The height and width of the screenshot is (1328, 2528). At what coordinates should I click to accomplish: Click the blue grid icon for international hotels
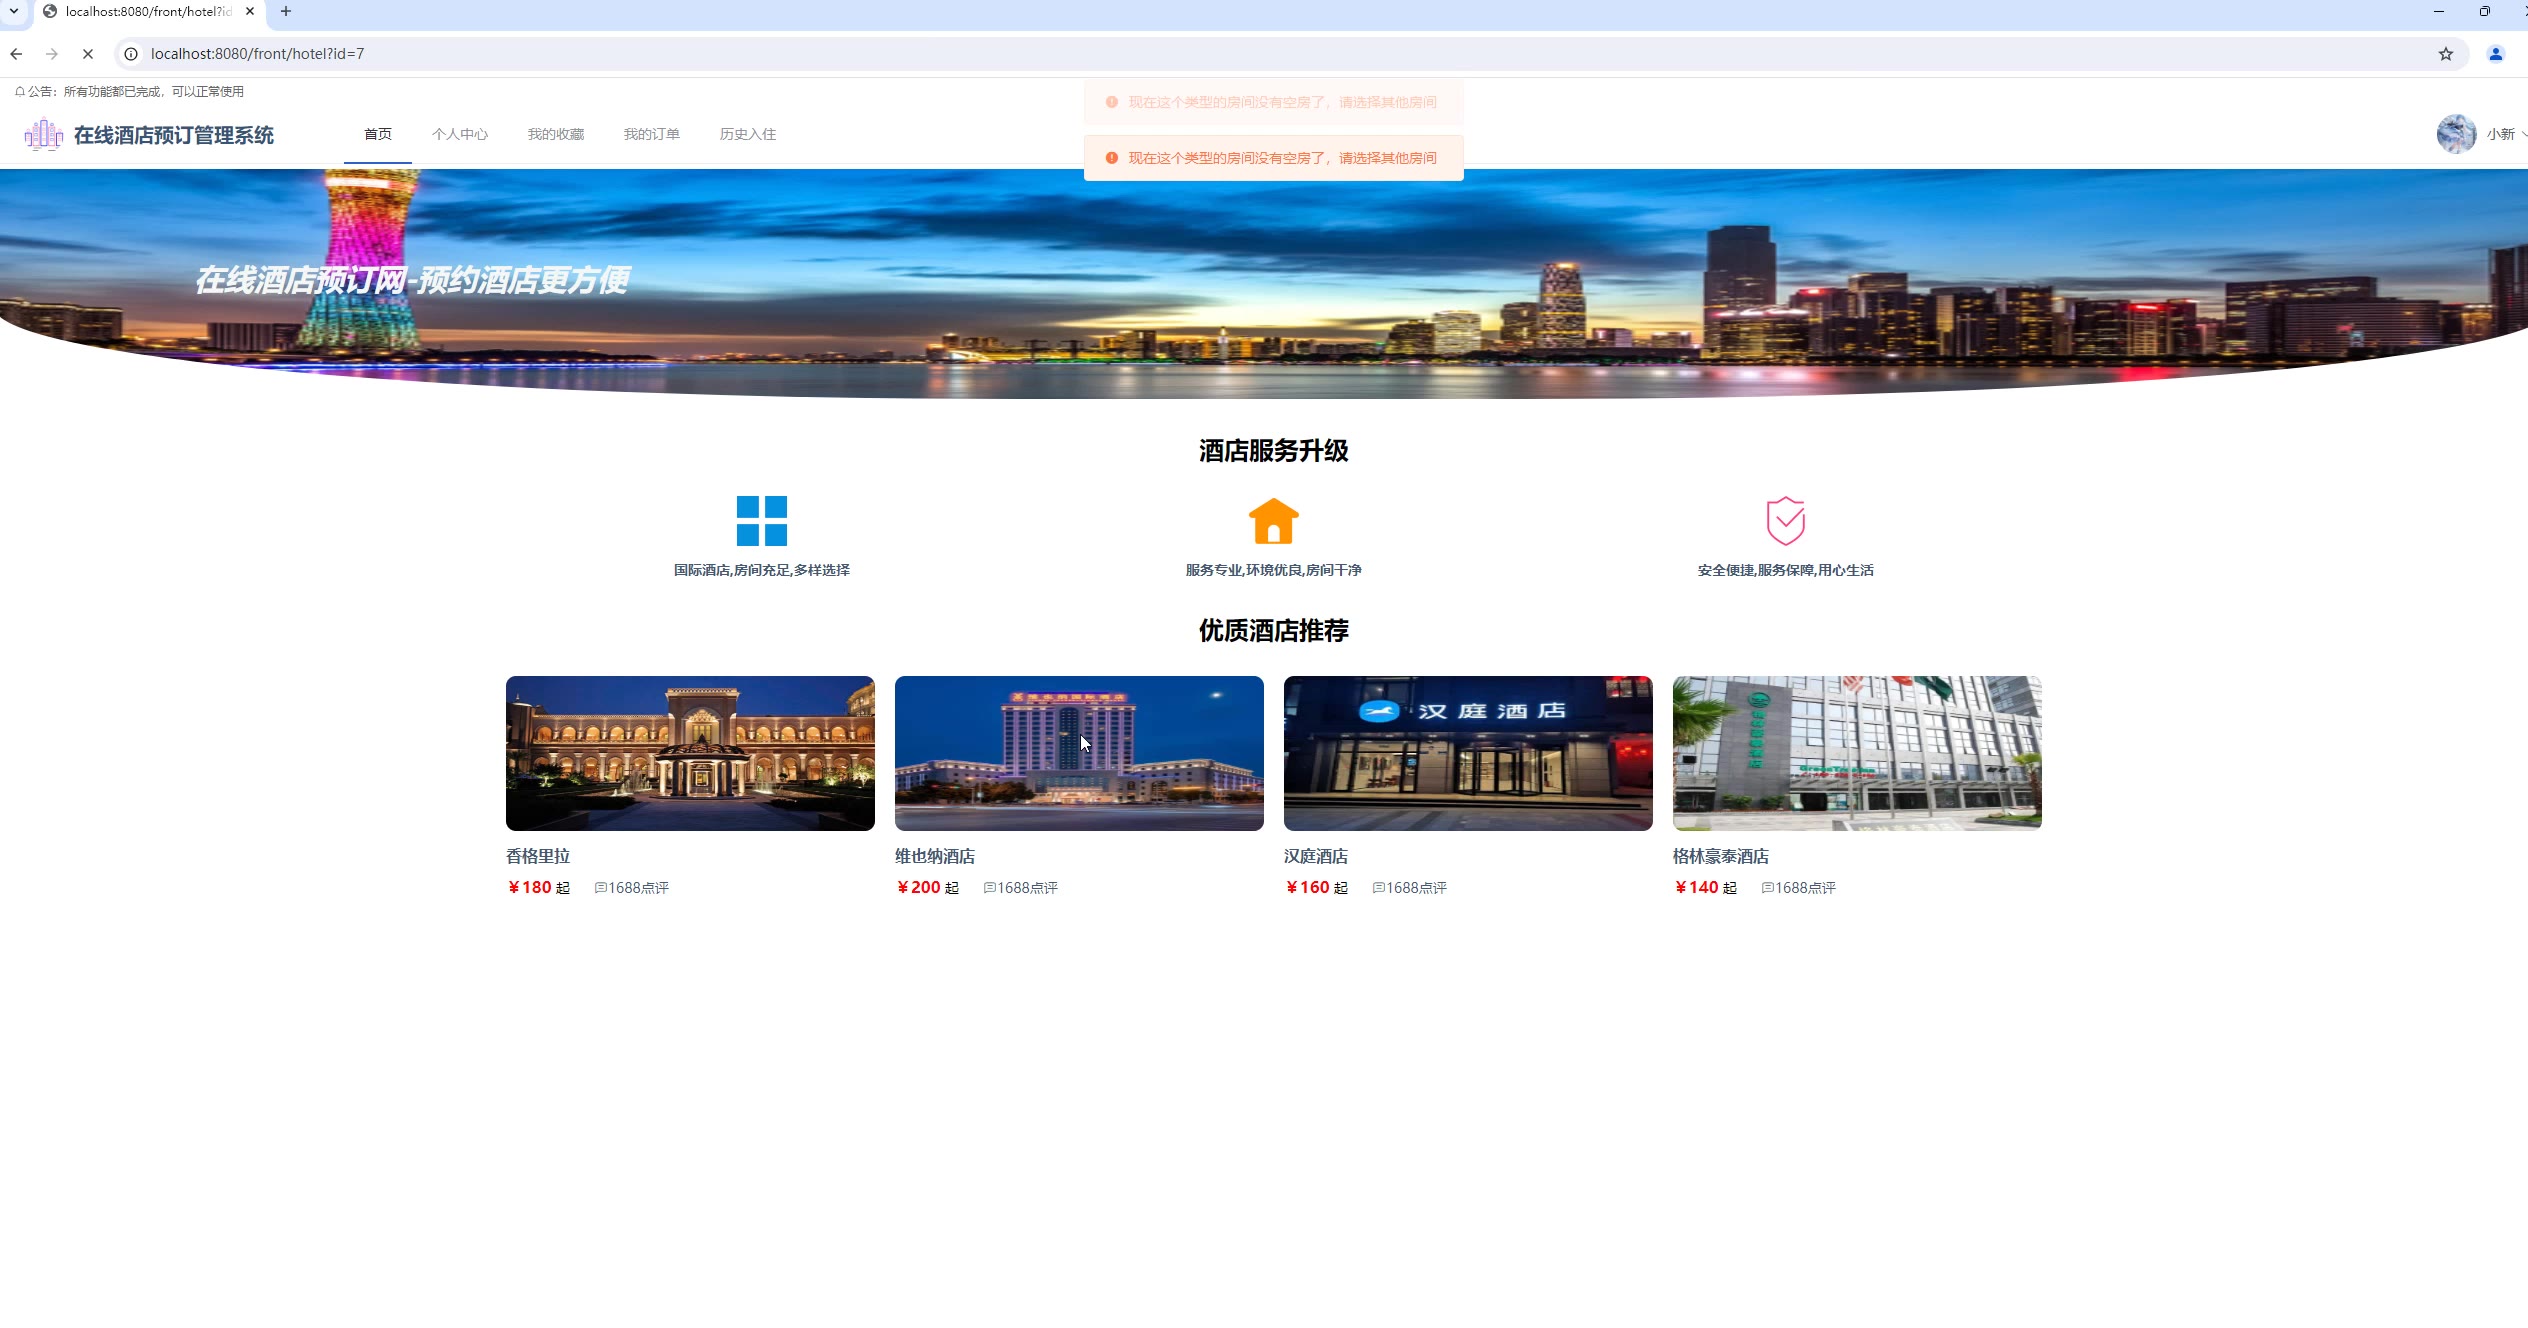point(761,521)
